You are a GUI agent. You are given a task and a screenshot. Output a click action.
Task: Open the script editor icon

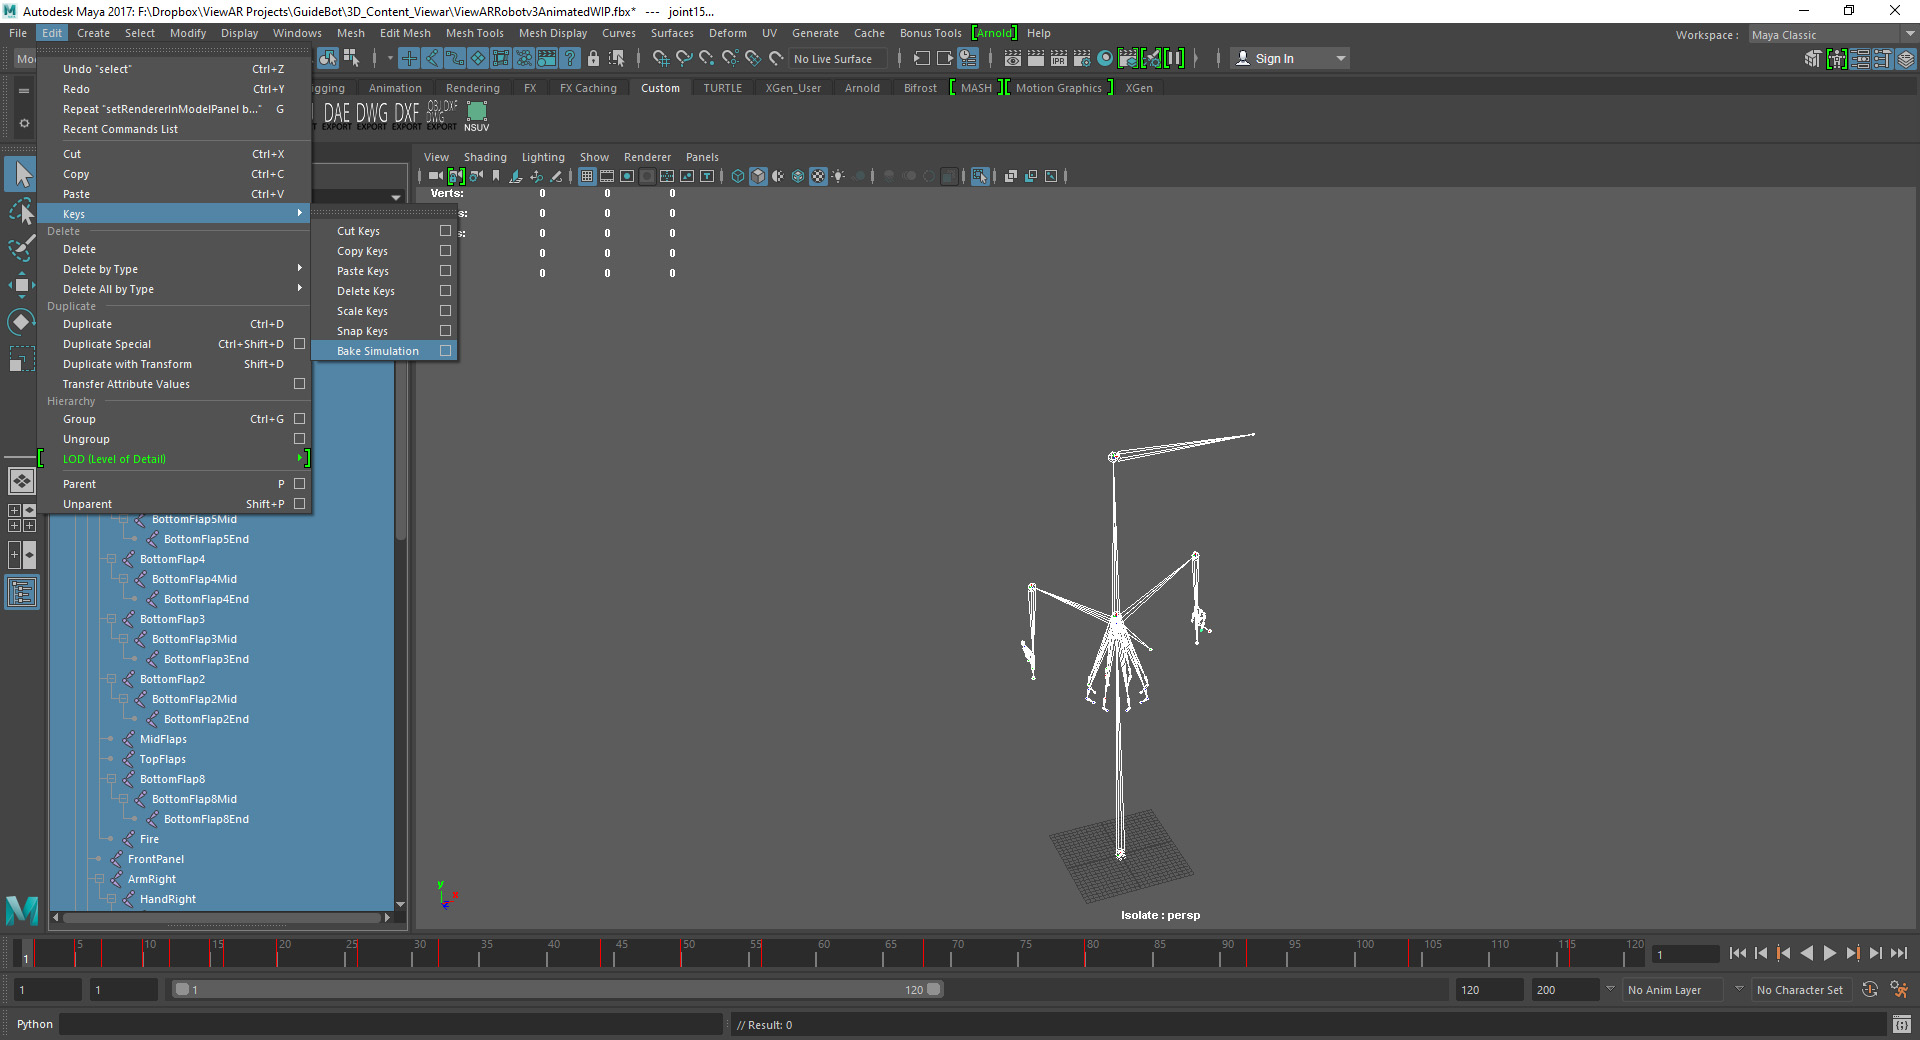tap(1901, 1024)
